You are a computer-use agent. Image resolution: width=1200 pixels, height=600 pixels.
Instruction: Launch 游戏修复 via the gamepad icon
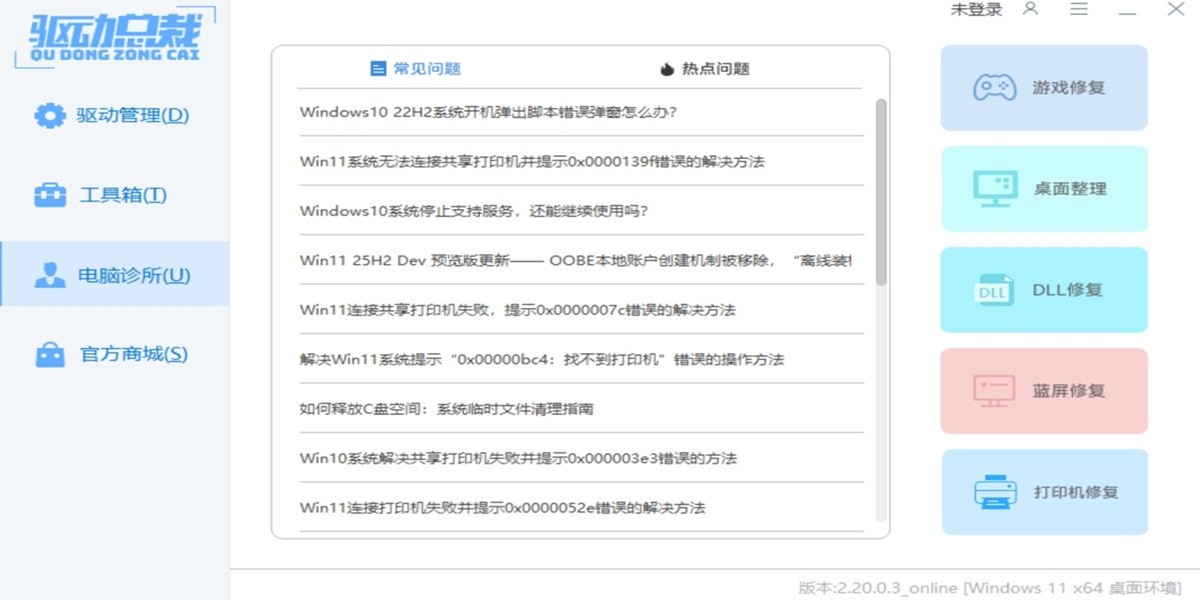[993, 87]
